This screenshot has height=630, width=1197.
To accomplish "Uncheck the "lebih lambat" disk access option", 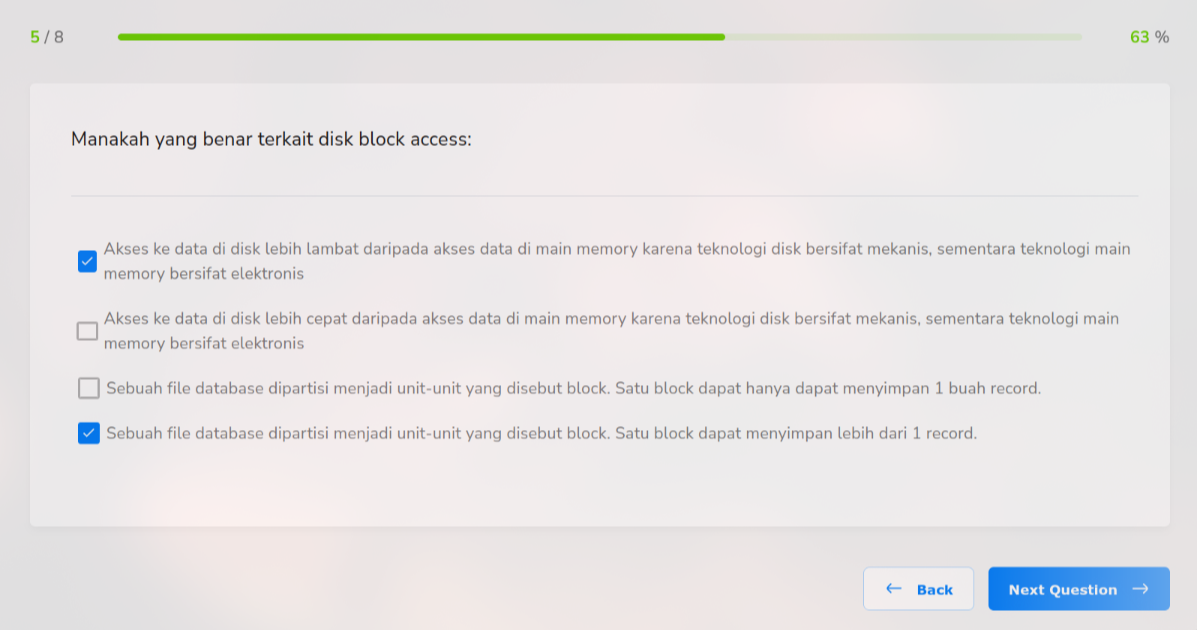I will point(88,261).
